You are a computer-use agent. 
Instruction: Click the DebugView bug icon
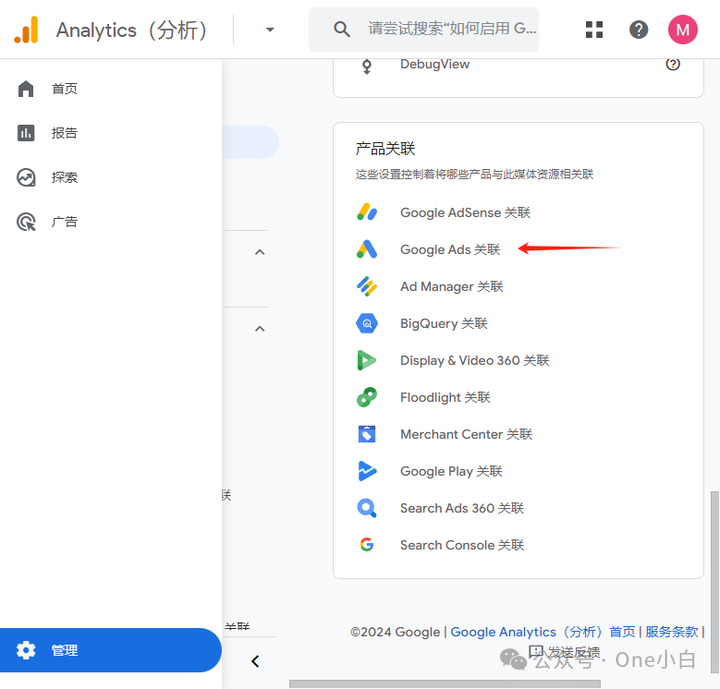pos(367,66)
